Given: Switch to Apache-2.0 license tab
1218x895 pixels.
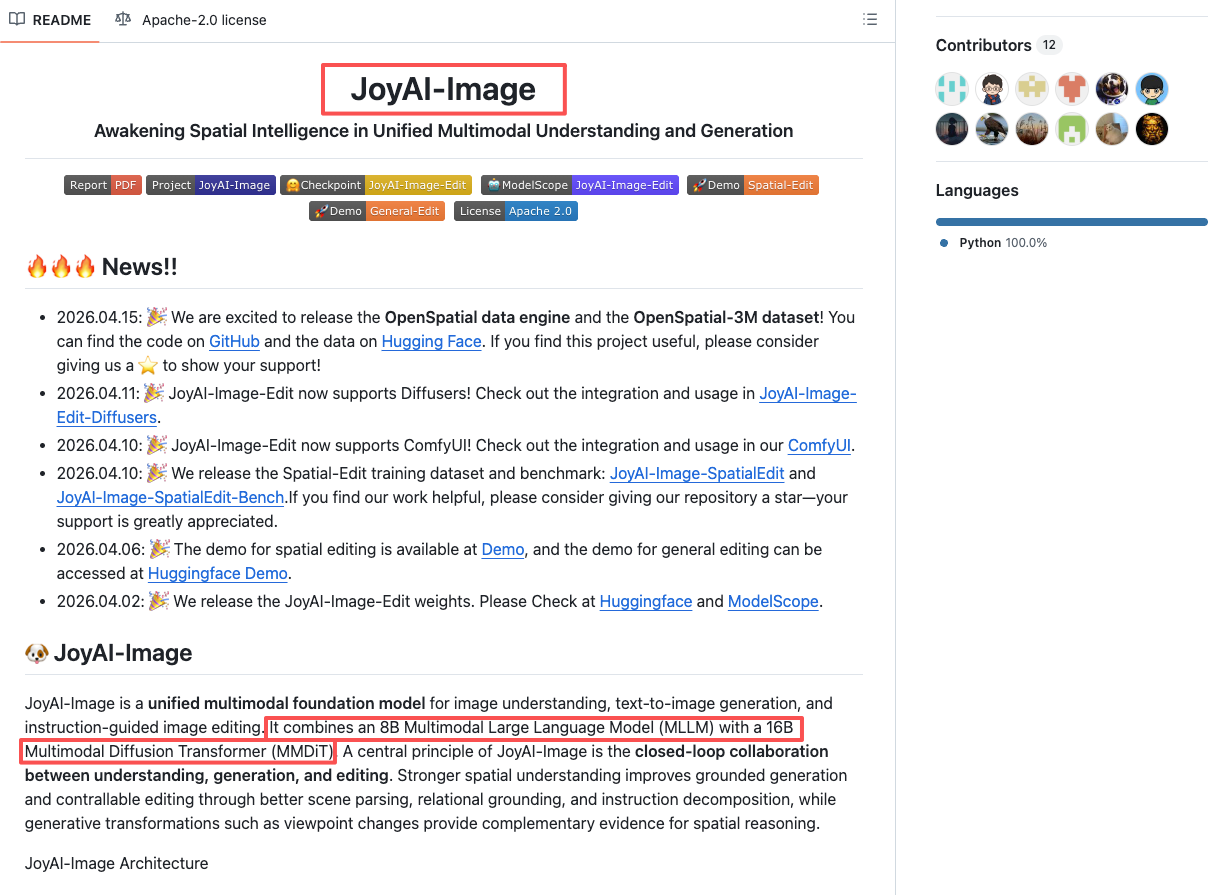Looking at the screenshot, I should 190,20.
